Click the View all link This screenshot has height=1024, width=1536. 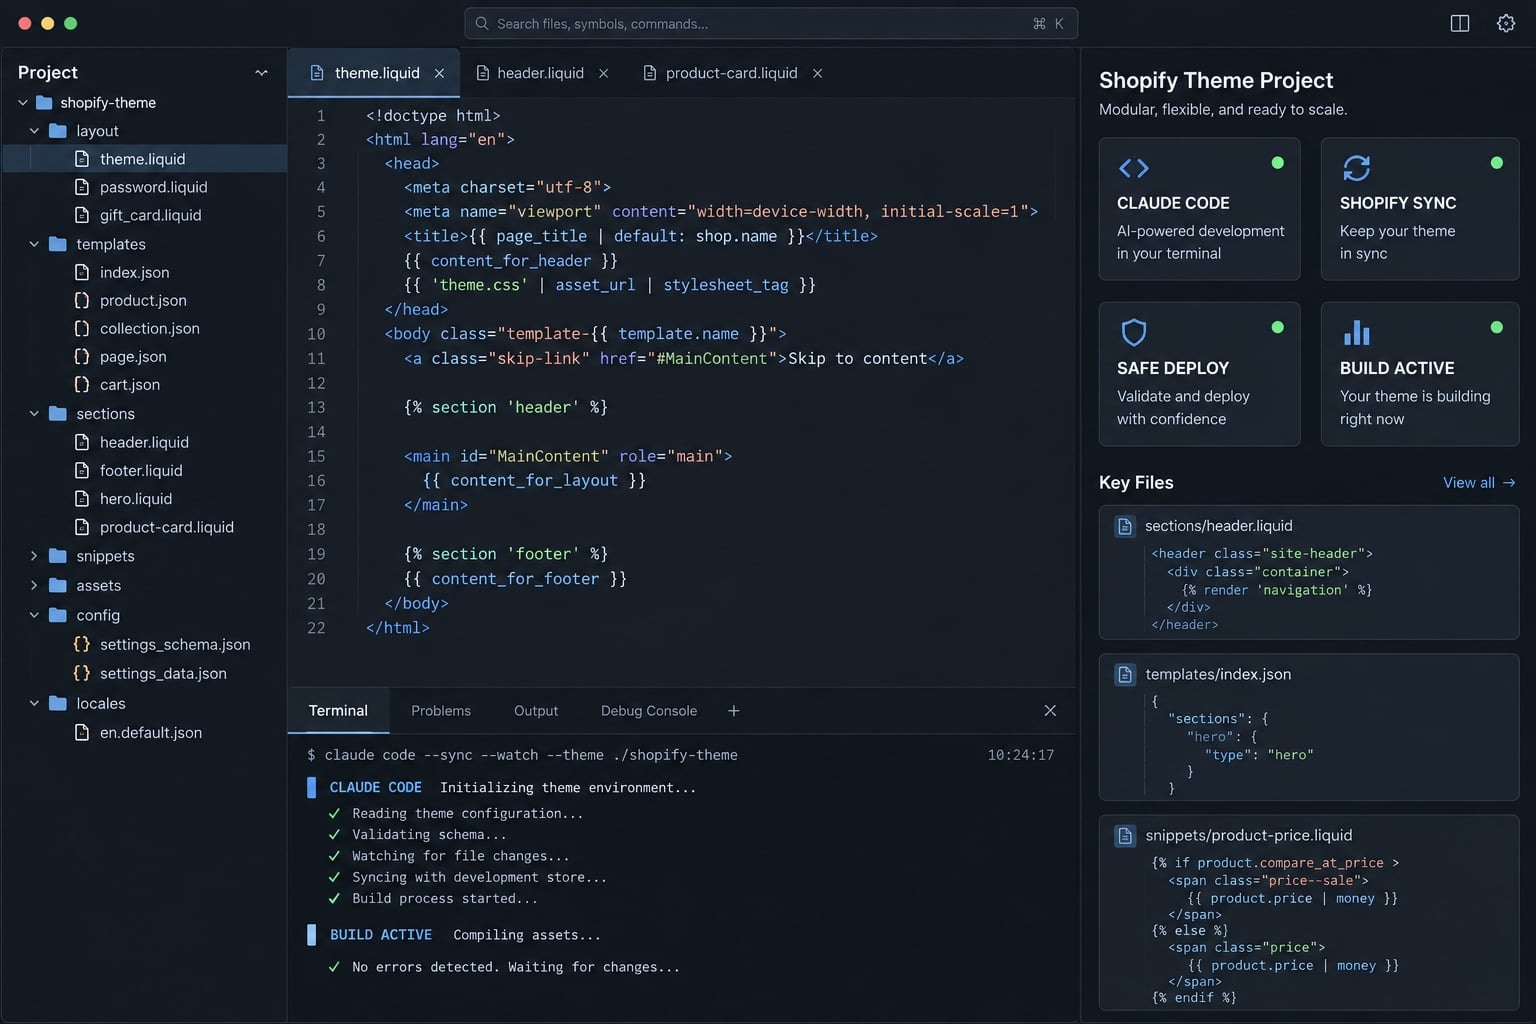pyautogui.click(x=1479, y=482)
